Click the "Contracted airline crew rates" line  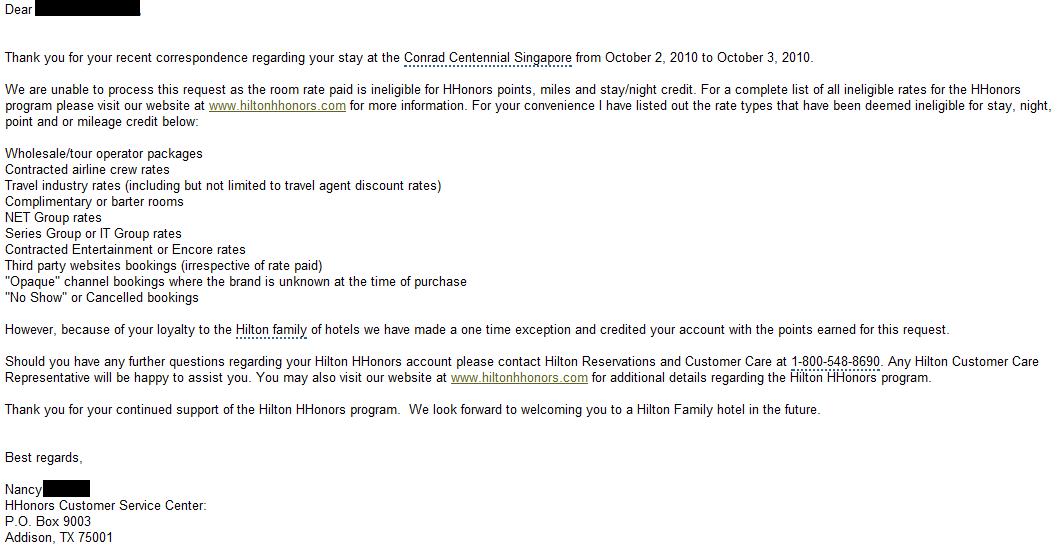click(x=88, y=170)
